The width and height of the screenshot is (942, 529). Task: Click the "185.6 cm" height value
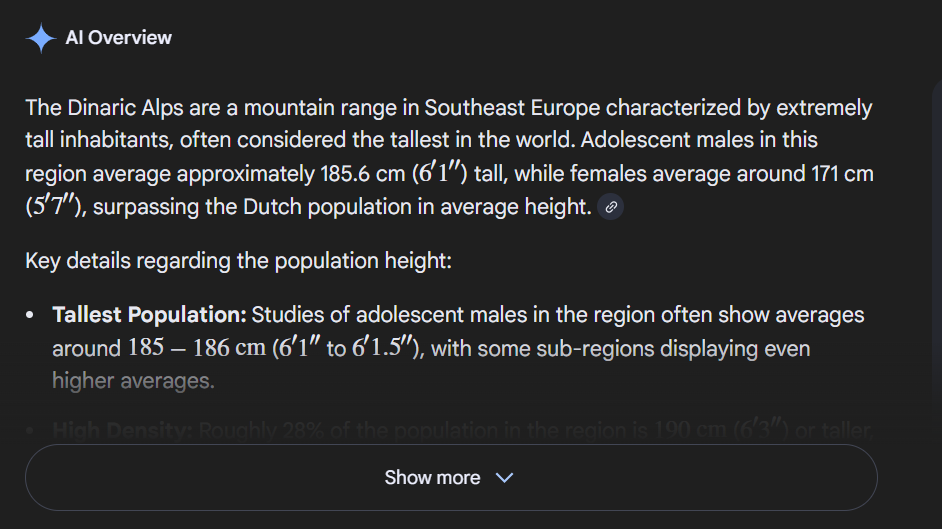[x=361, y=174]
